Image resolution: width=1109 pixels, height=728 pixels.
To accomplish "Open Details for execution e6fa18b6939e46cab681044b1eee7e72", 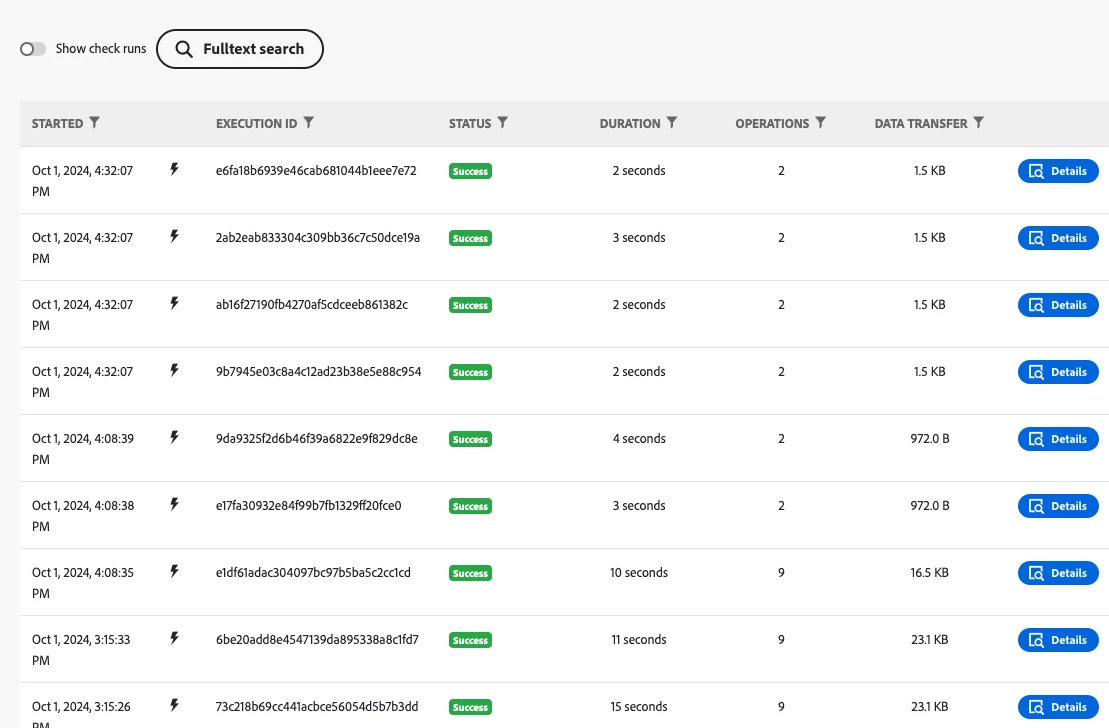I will (1058, 171).
